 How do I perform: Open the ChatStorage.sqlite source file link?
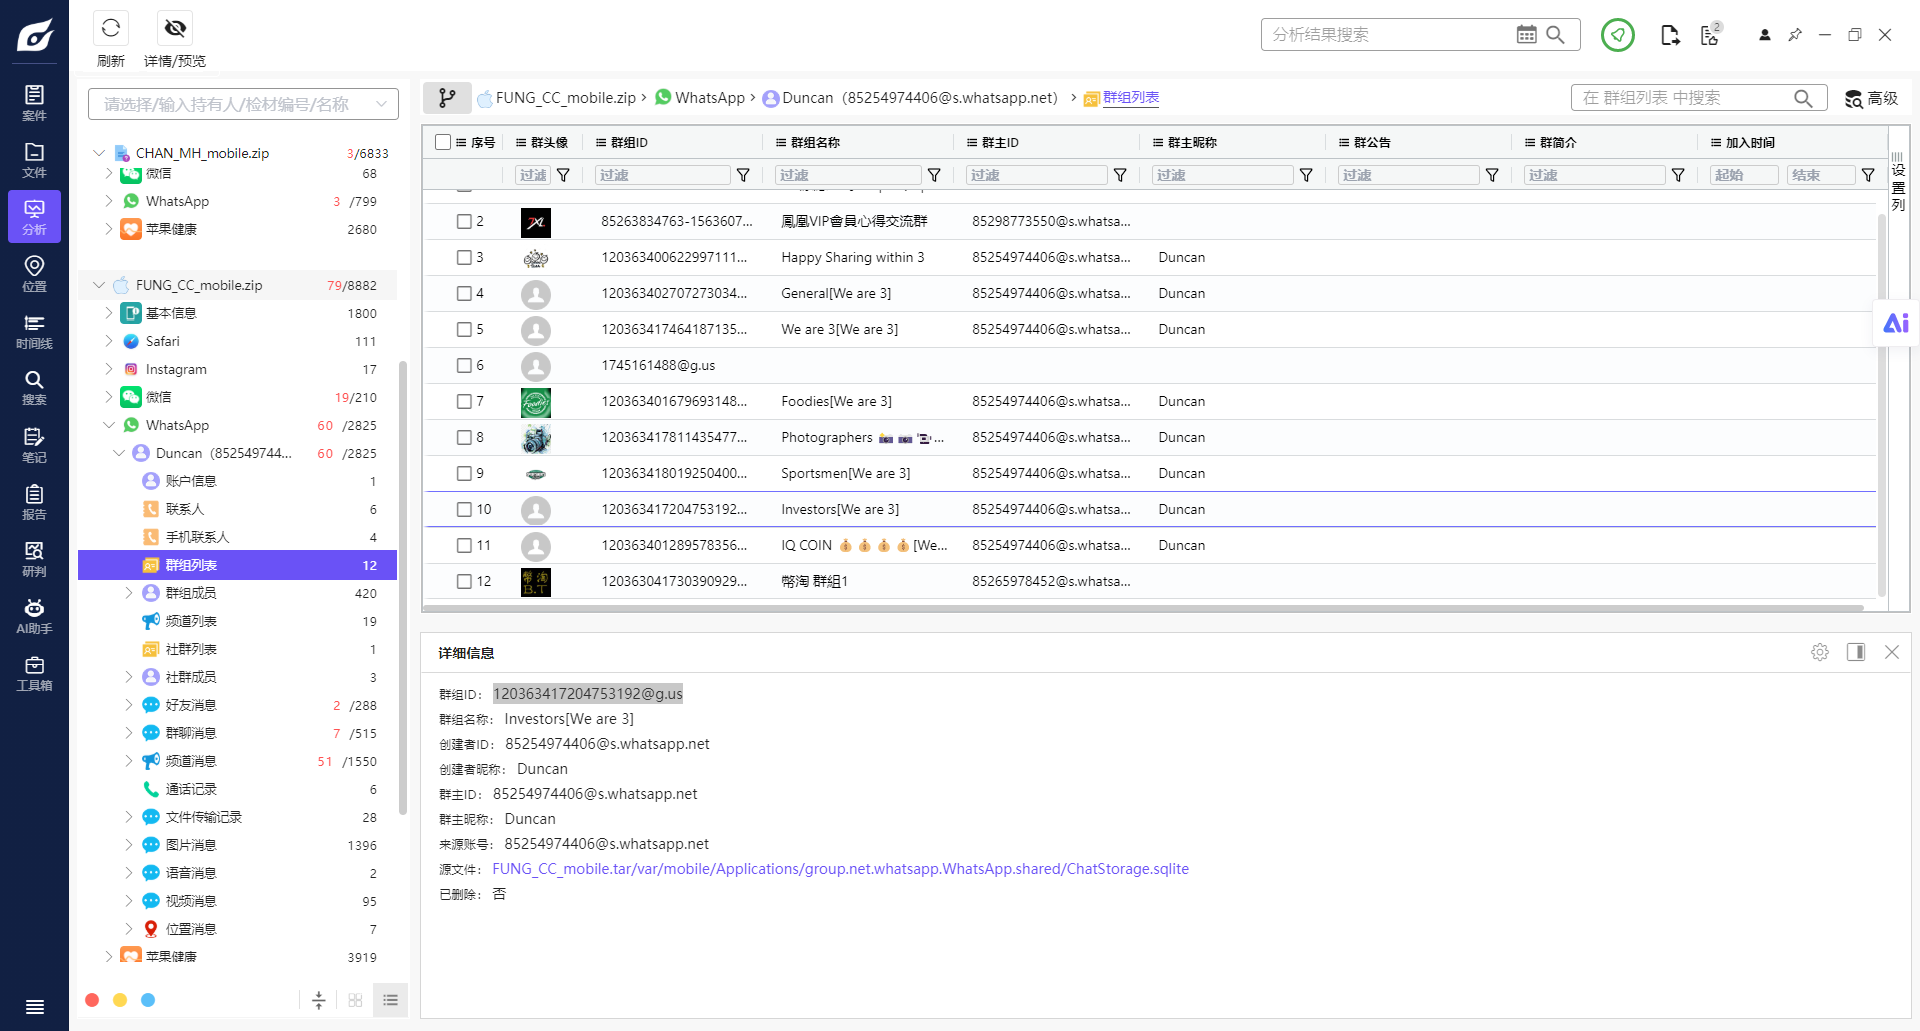[x=840, y=869]
